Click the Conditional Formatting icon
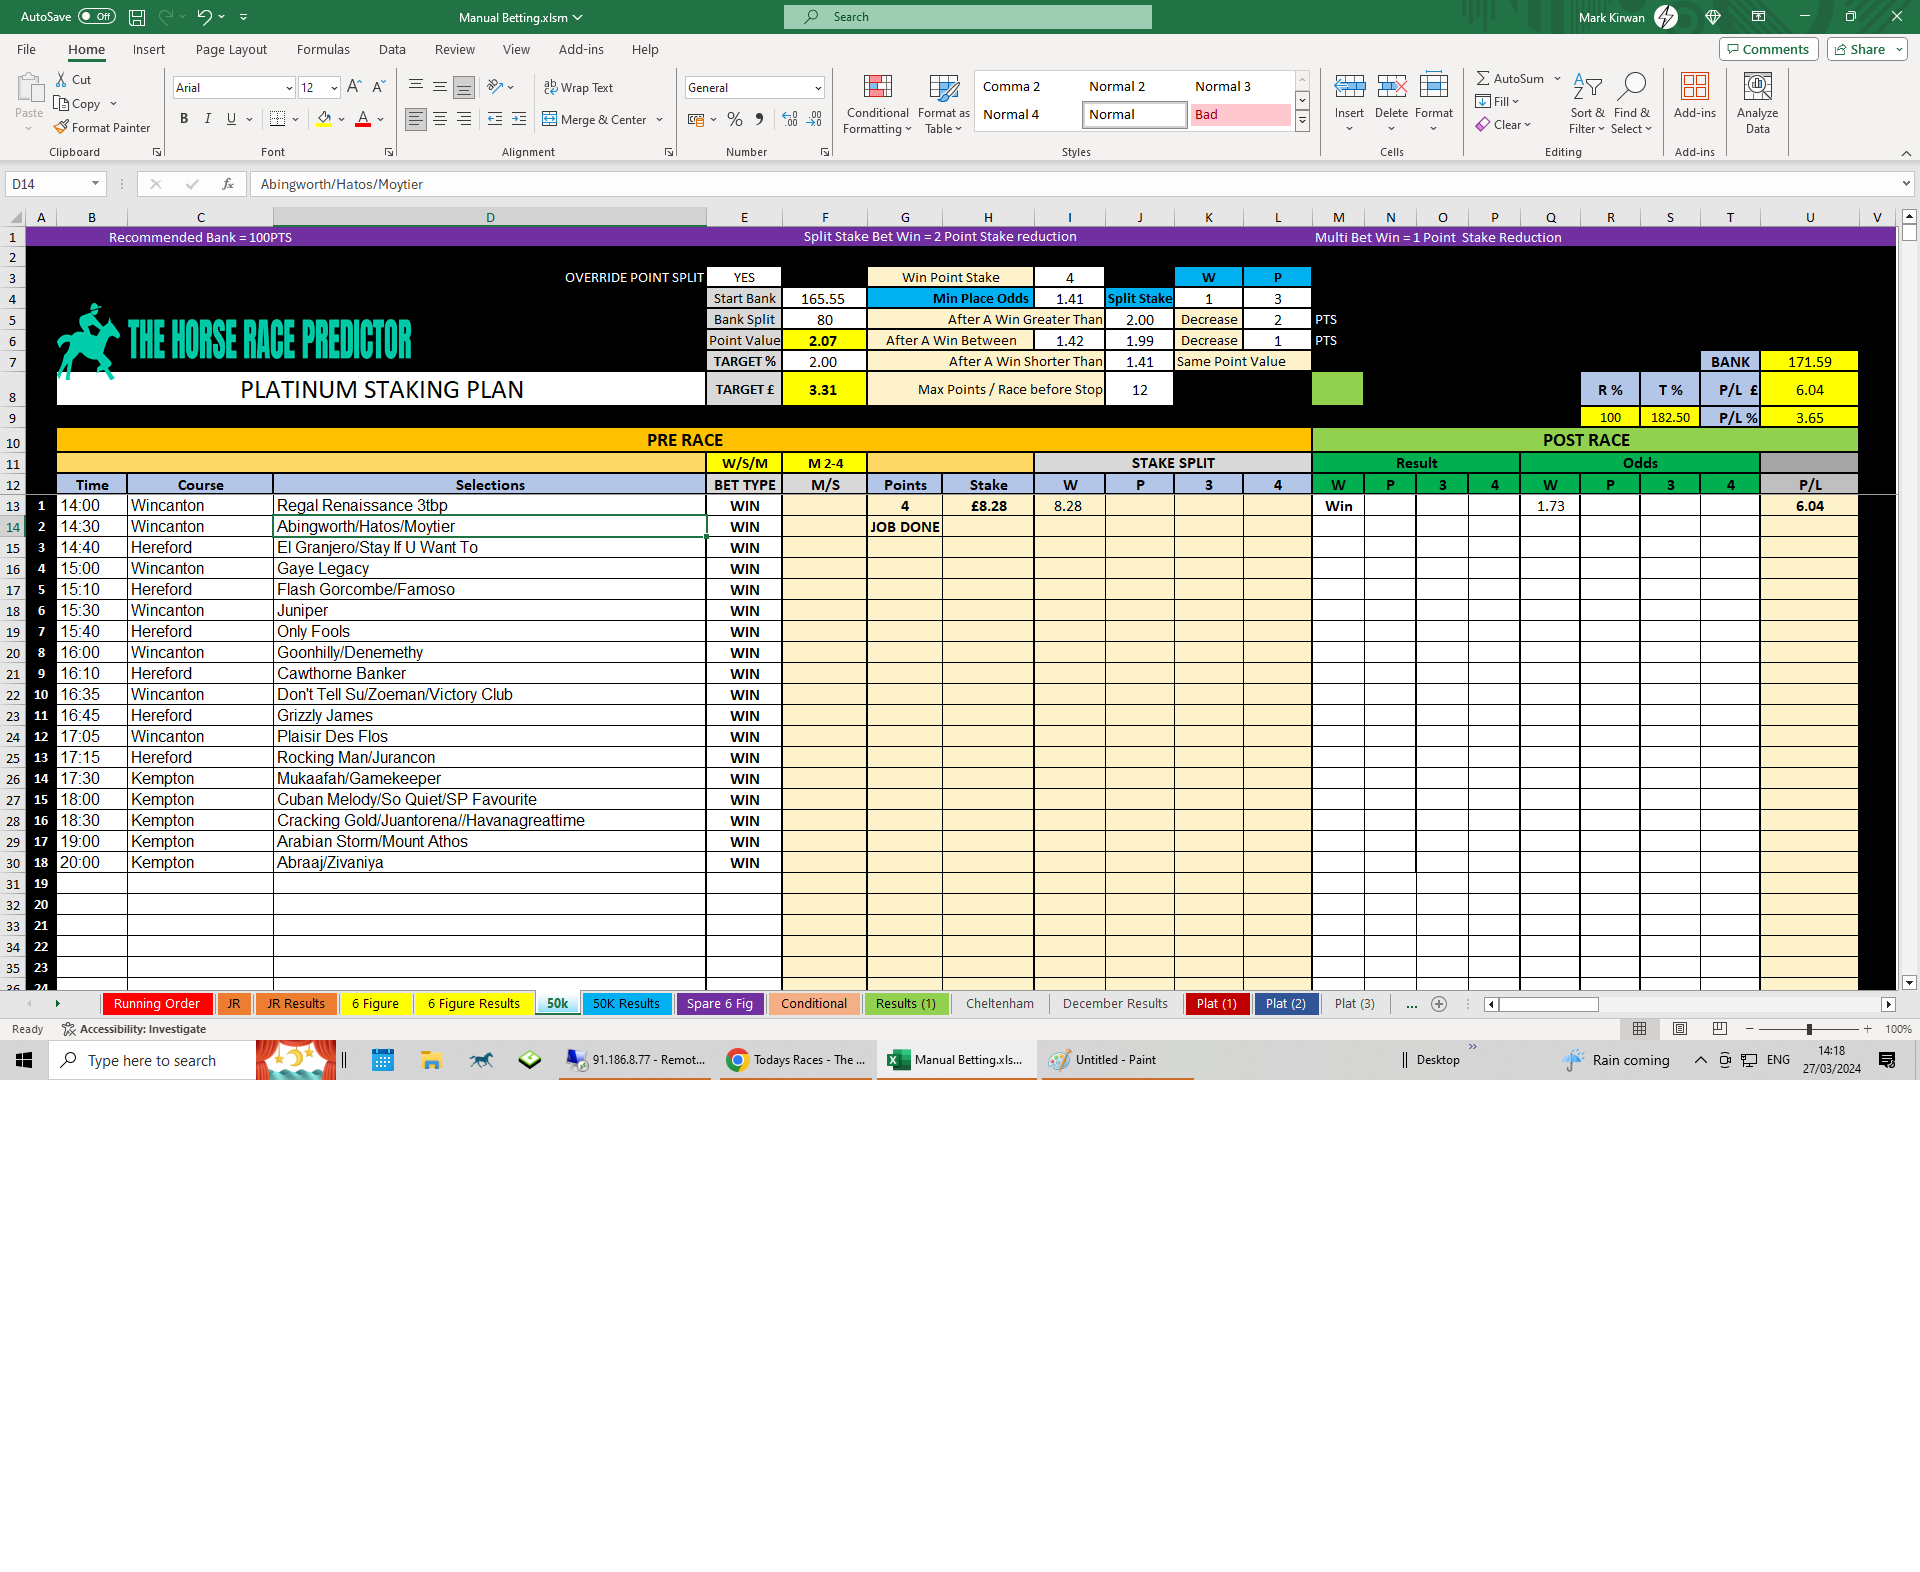The height and width of the screenshot is (1572, 1920). click(x=877, y=88)
